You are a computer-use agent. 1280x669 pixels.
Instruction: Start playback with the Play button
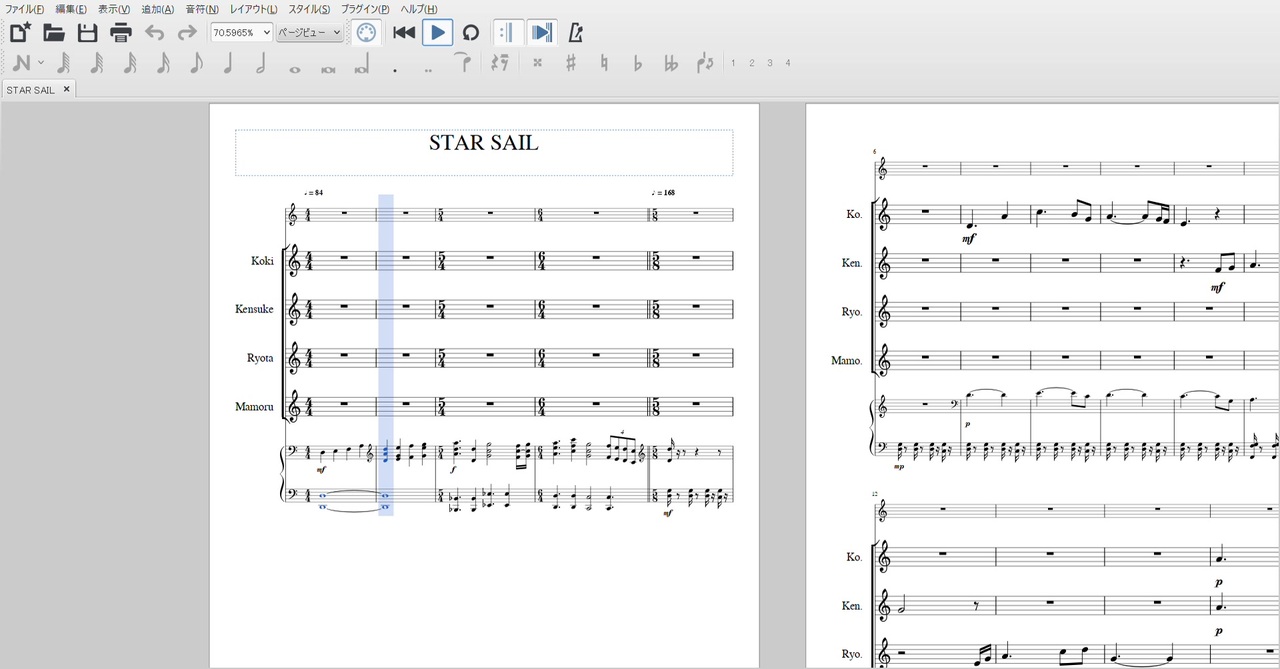tap(437, 32)
